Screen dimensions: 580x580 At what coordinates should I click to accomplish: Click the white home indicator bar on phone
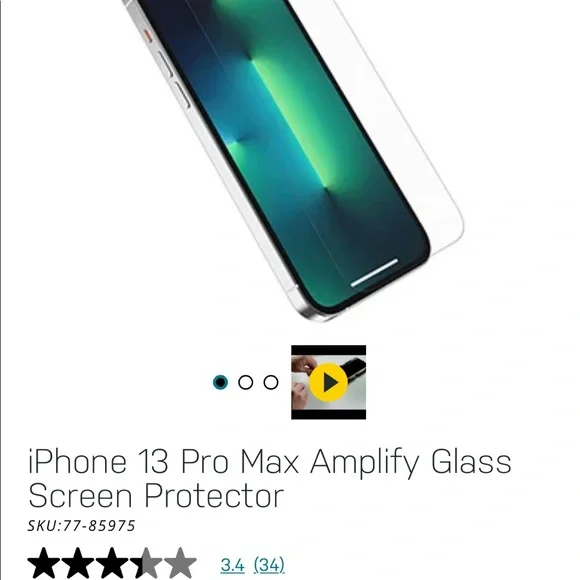(x=374, y=273)
